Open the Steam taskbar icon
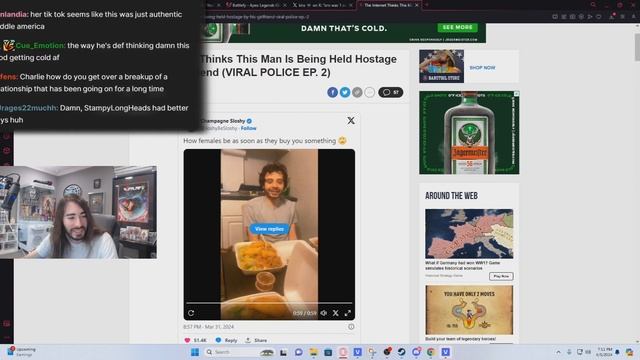This screenshot has height=360, width=640. (x=401, y=352)
